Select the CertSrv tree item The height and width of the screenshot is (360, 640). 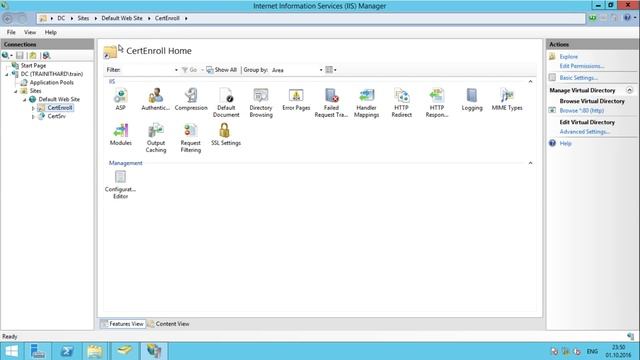56,116
